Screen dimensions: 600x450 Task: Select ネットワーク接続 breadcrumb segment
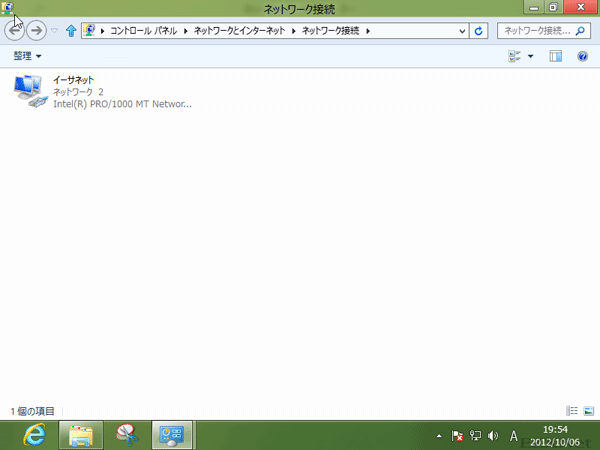(331, 31)
